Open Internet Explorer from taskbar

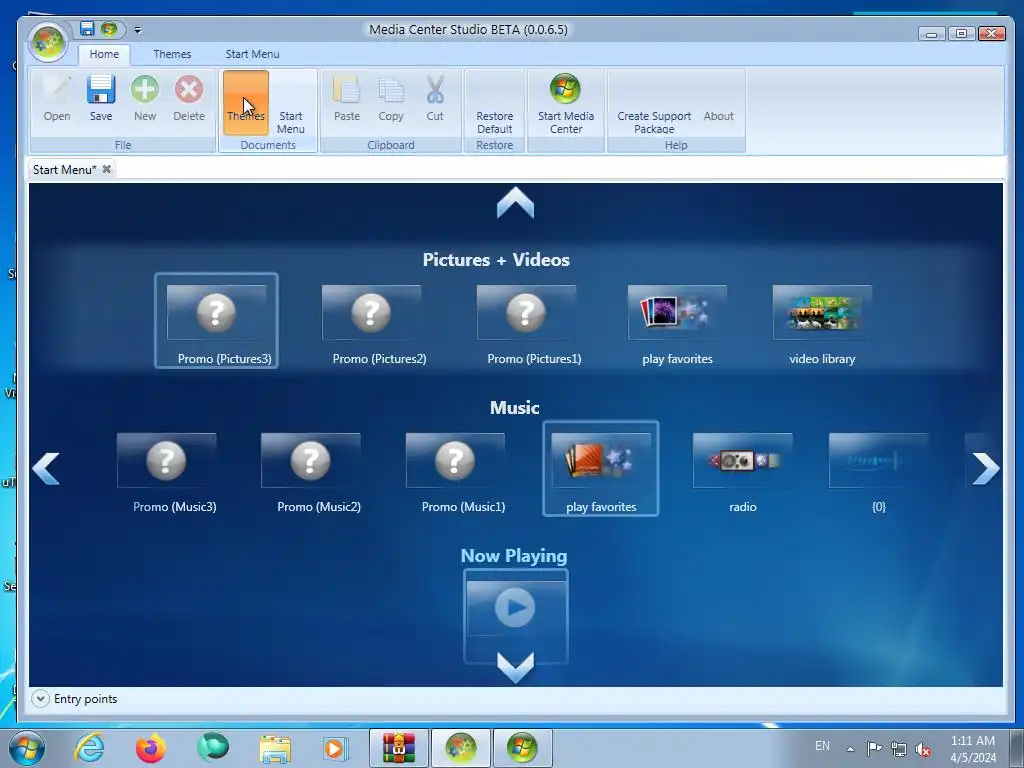click(x=89, y=748)
